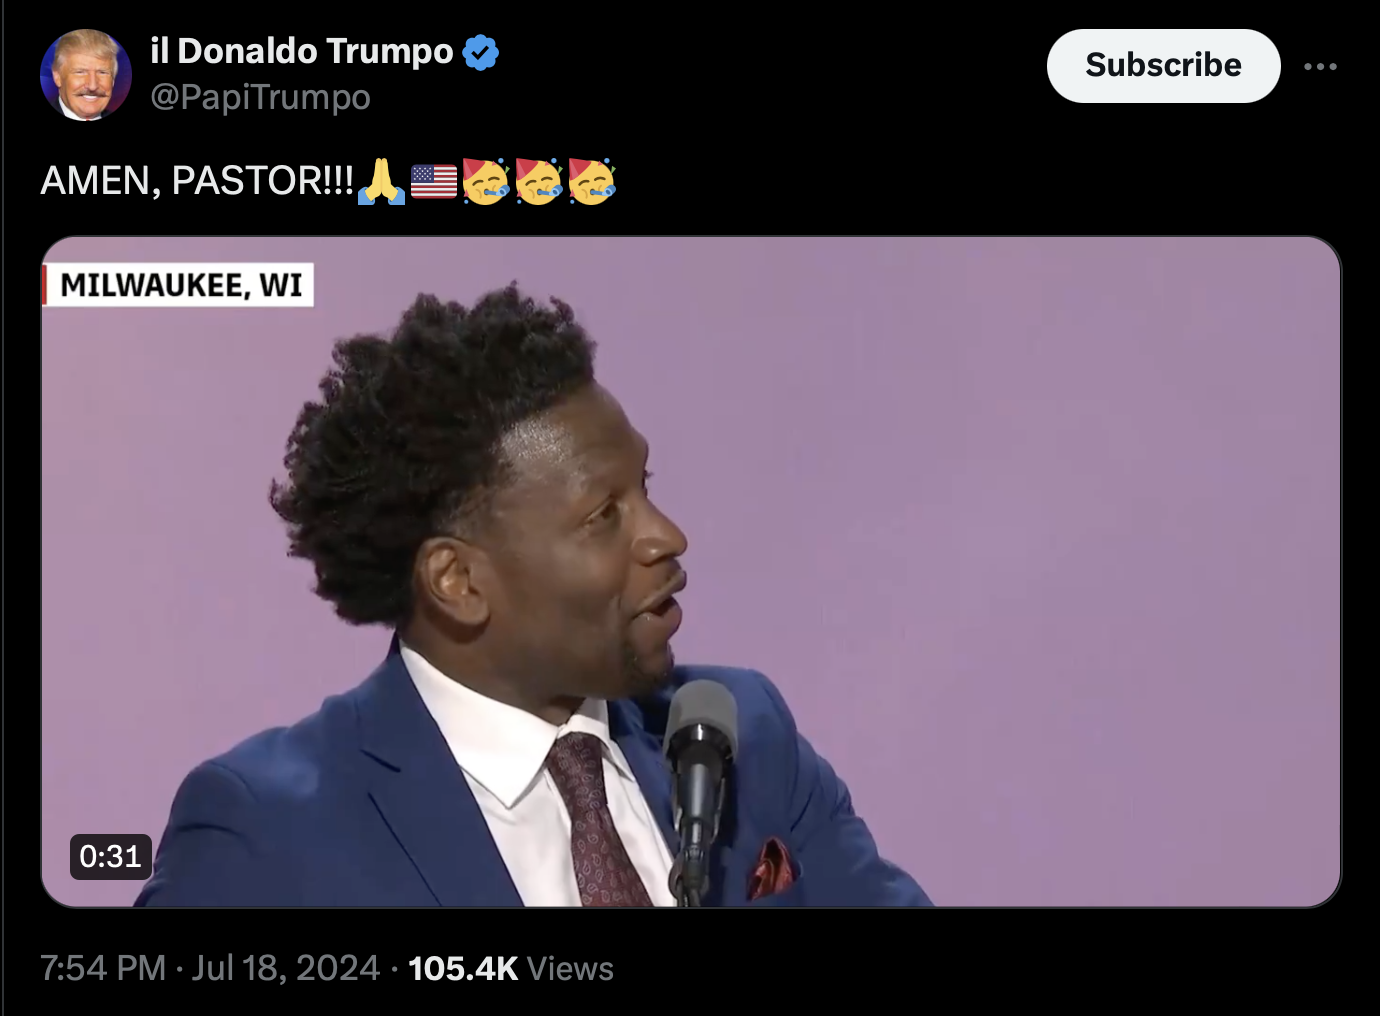Open the three-dot more options menu

point(1320,66)
